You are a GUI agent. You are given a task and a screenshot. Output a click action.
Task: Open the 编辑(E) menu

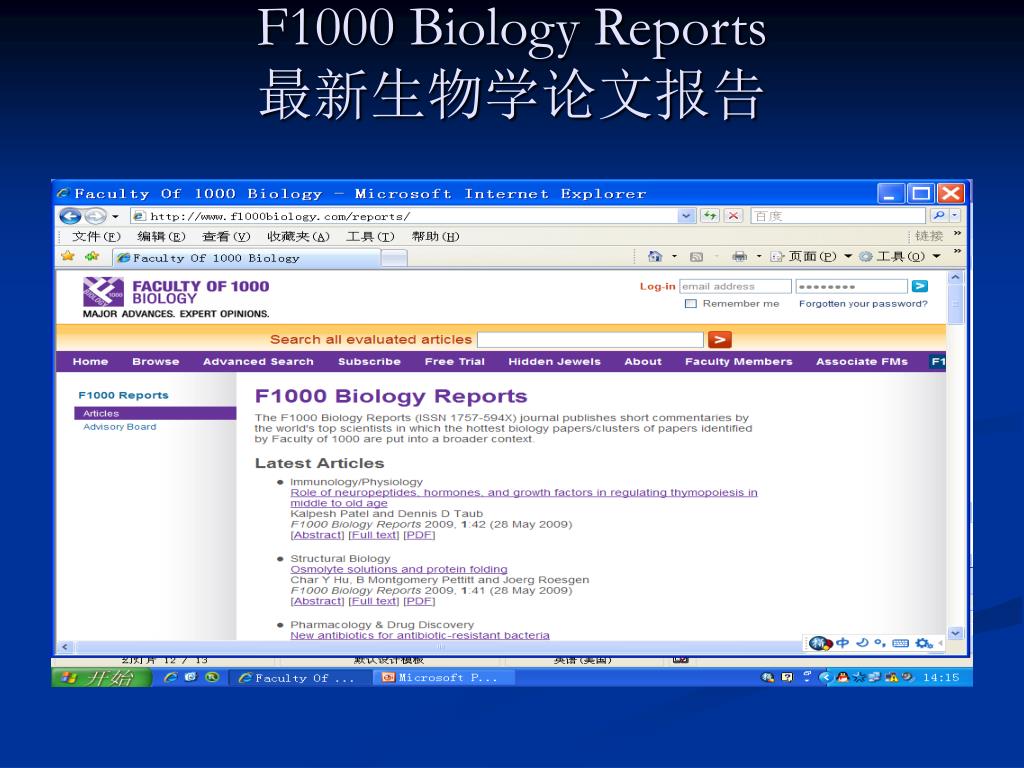coord(161,236)
